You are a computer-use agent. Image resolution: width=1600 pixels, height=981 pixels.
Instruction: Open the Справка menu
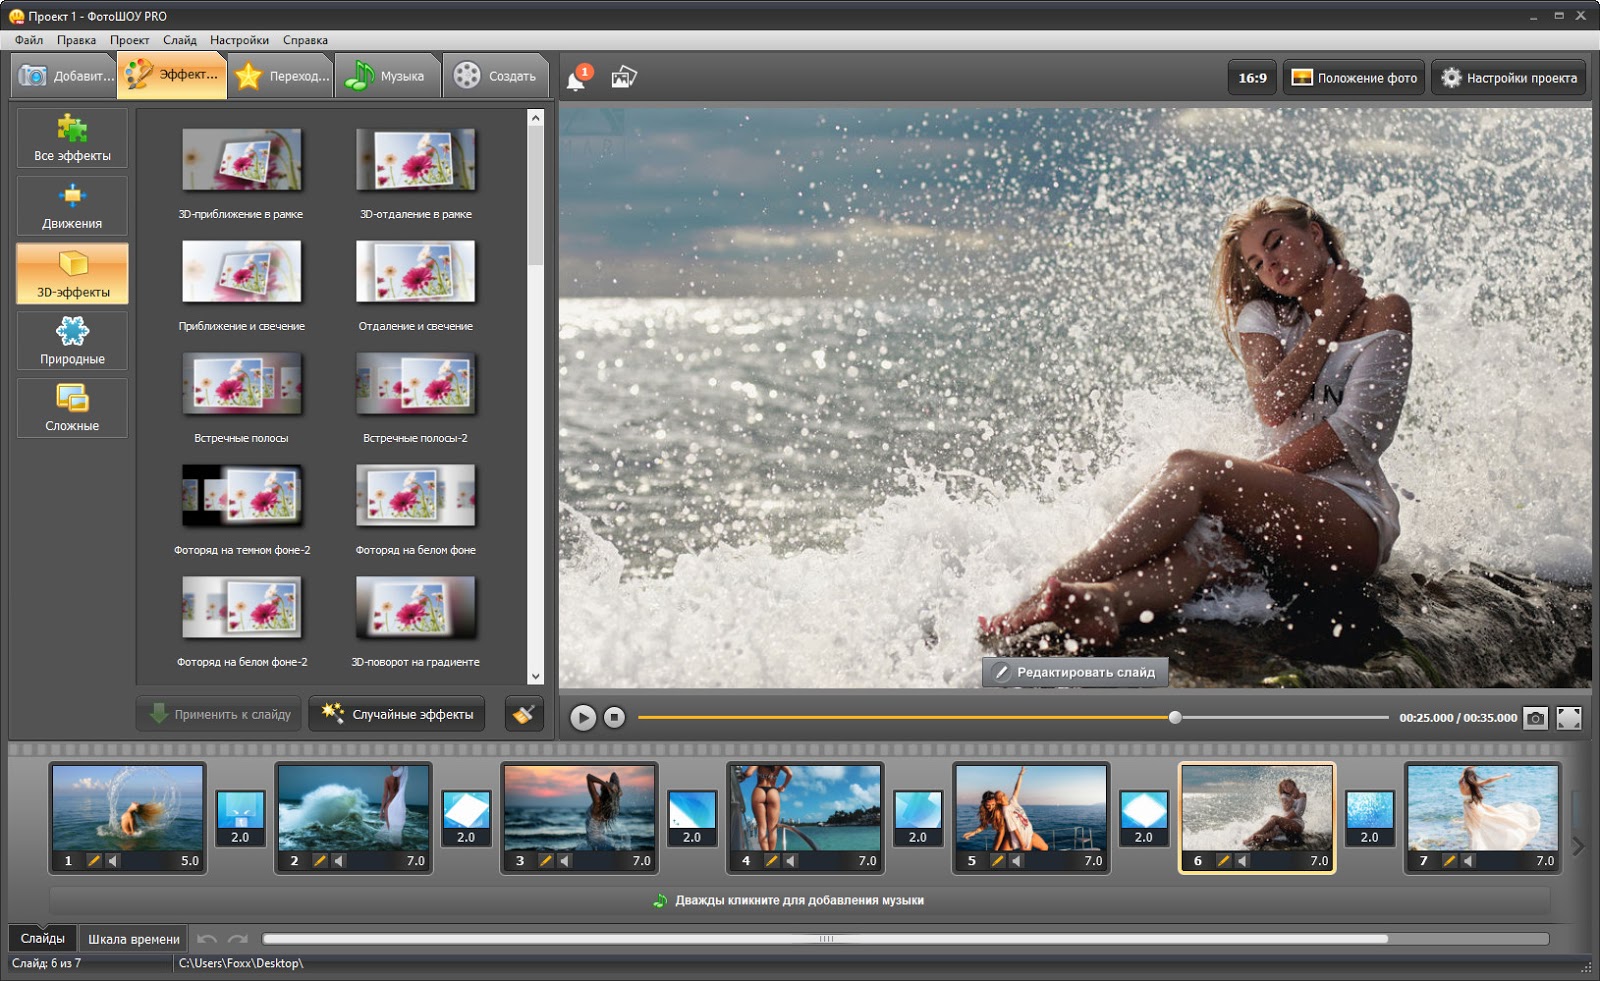305,40
